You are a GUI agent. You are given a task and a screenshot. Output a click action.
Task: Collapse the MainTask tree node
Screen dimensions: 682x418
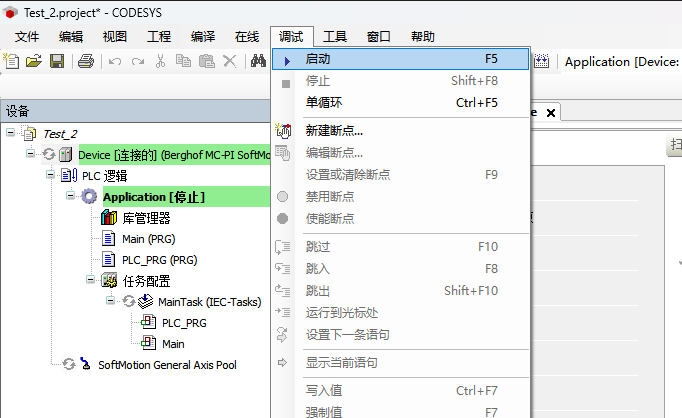pos(111,301)
